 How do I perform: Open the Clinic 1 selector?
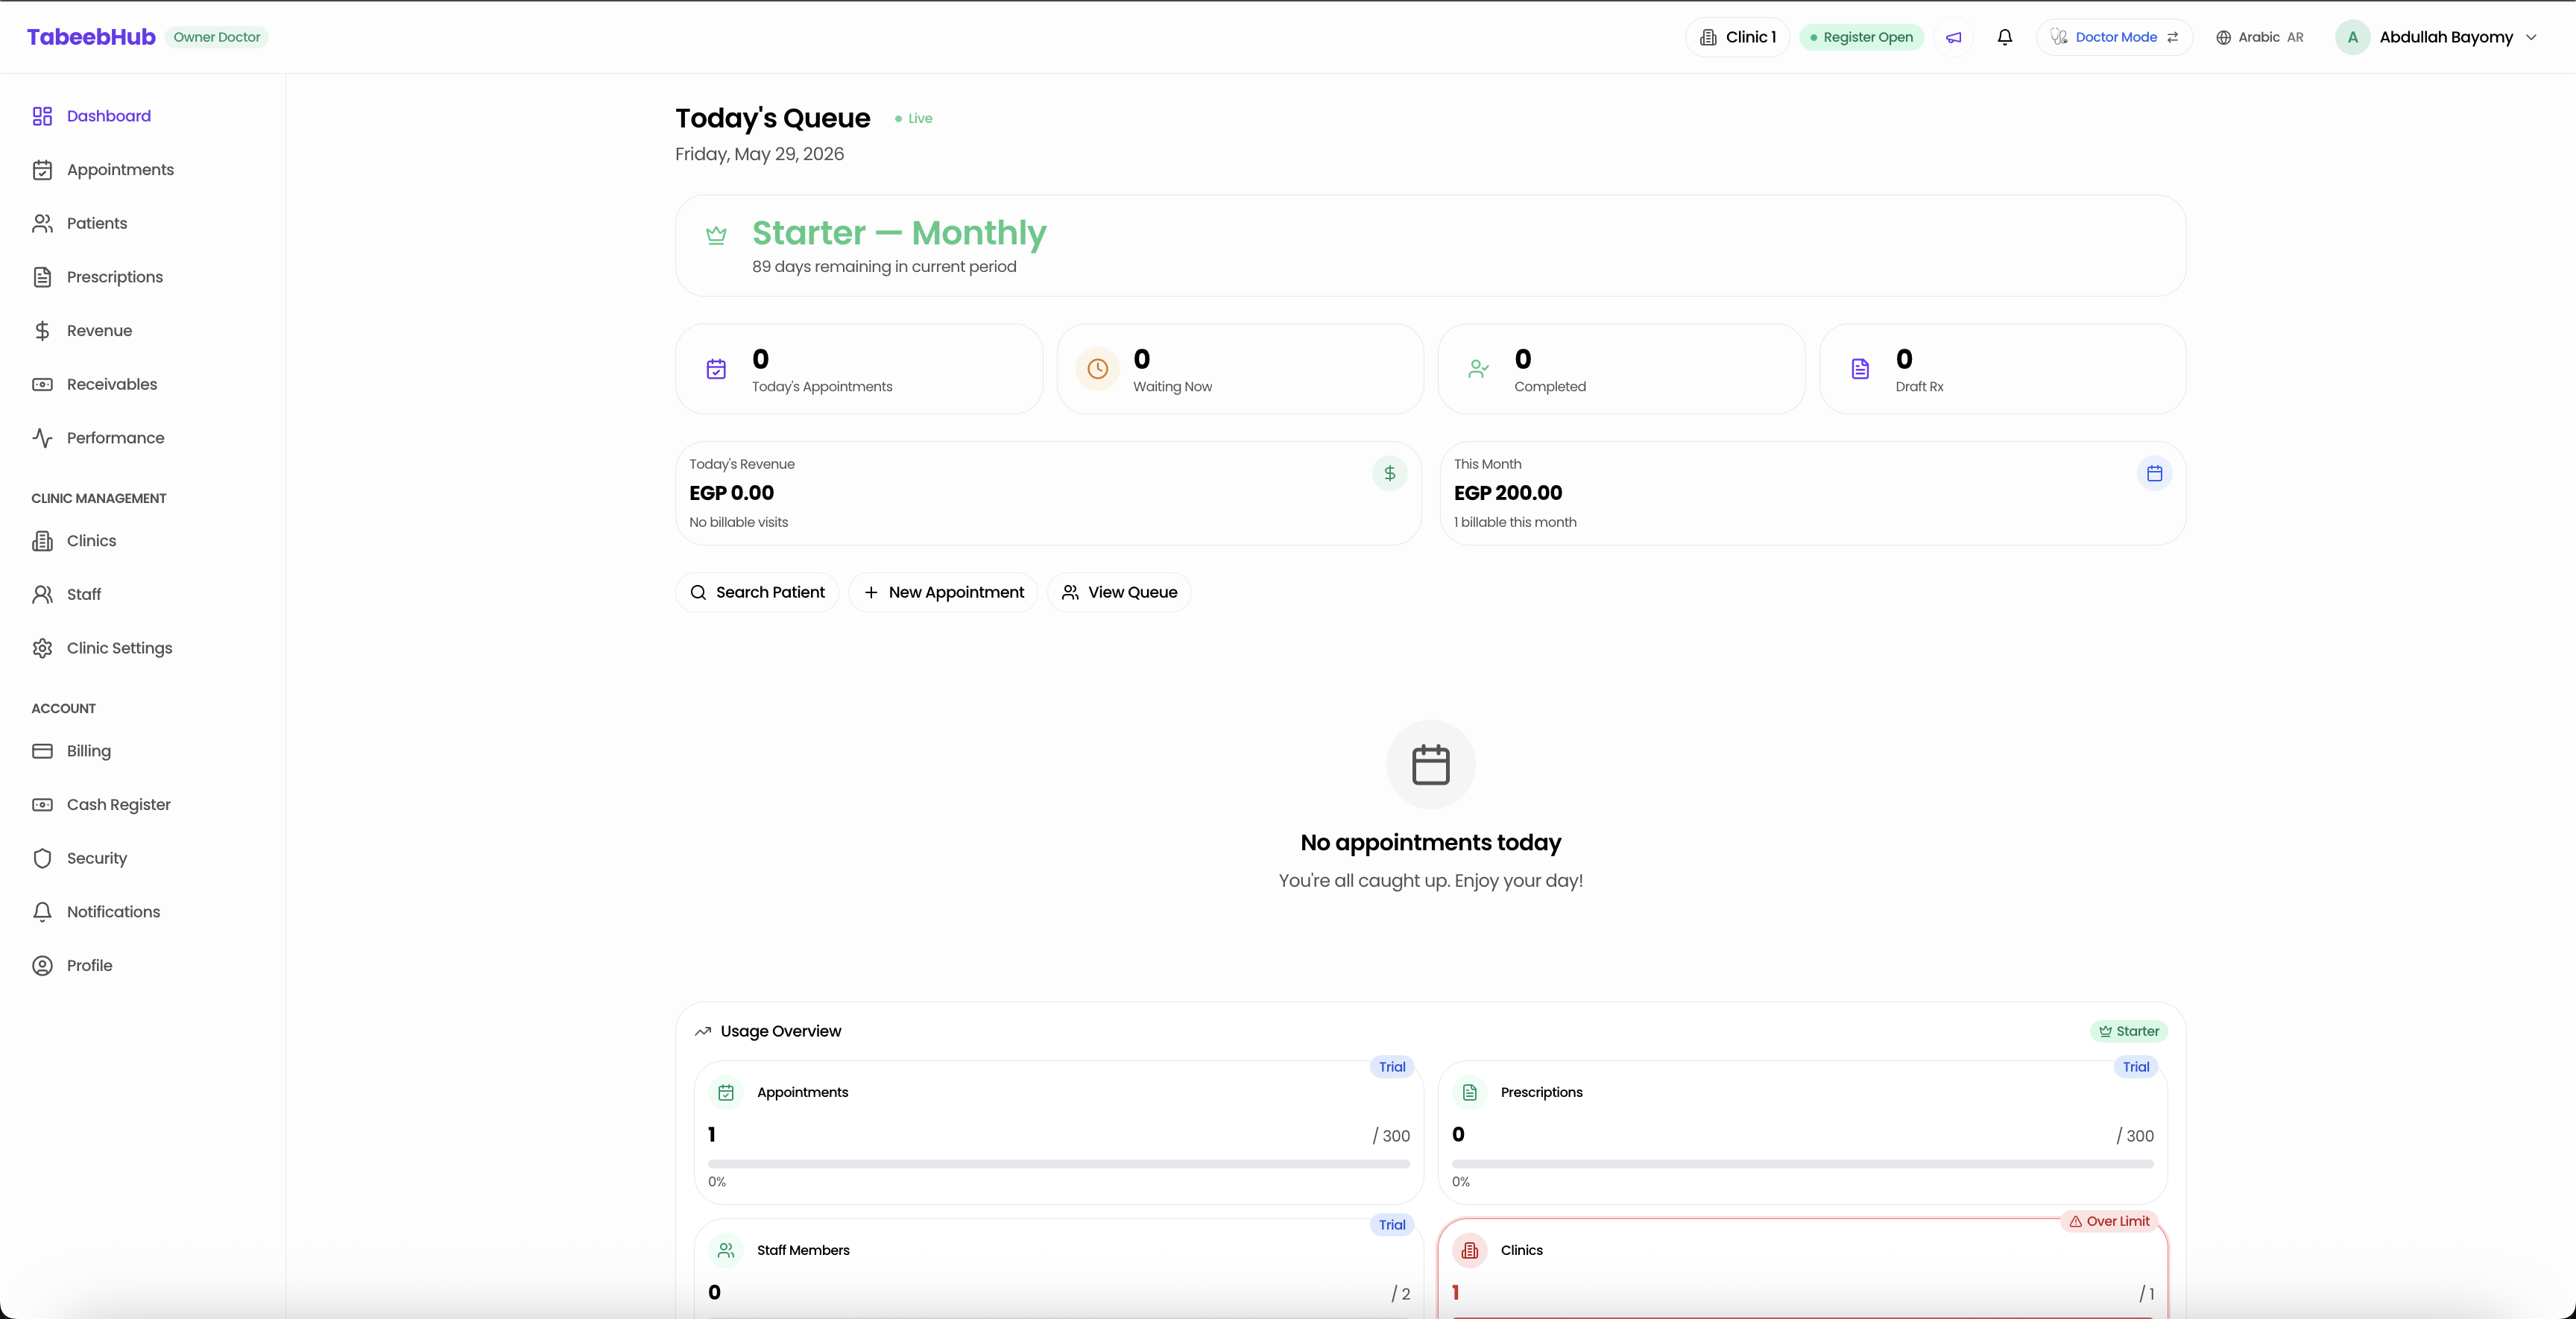coord(1737,37)
